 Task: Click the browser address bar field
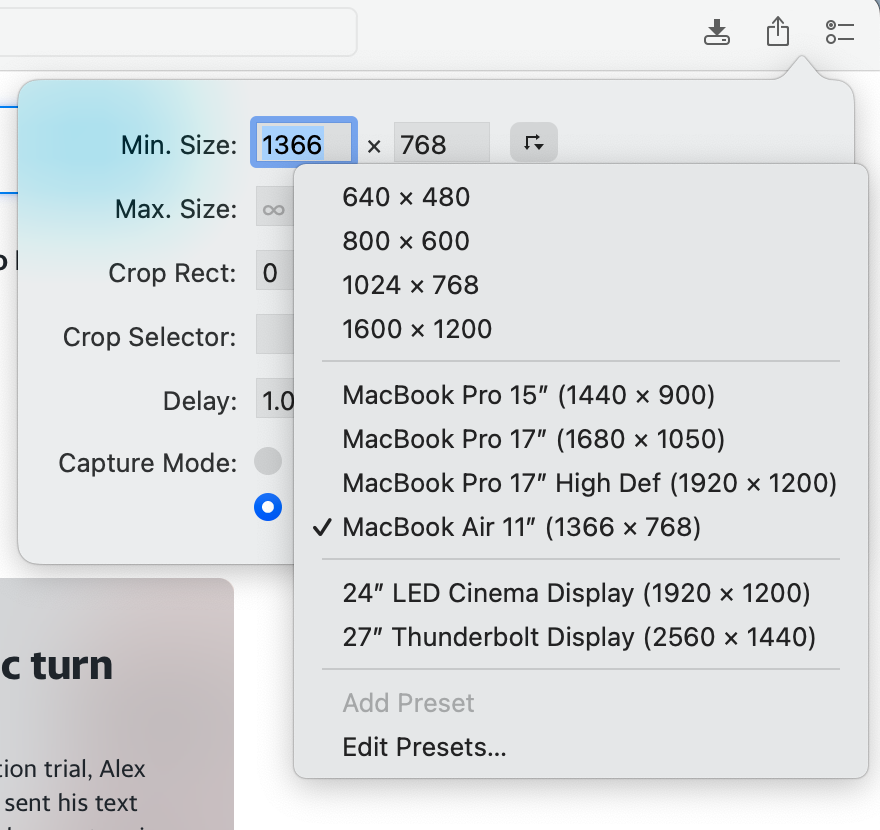tap(177, 31)
